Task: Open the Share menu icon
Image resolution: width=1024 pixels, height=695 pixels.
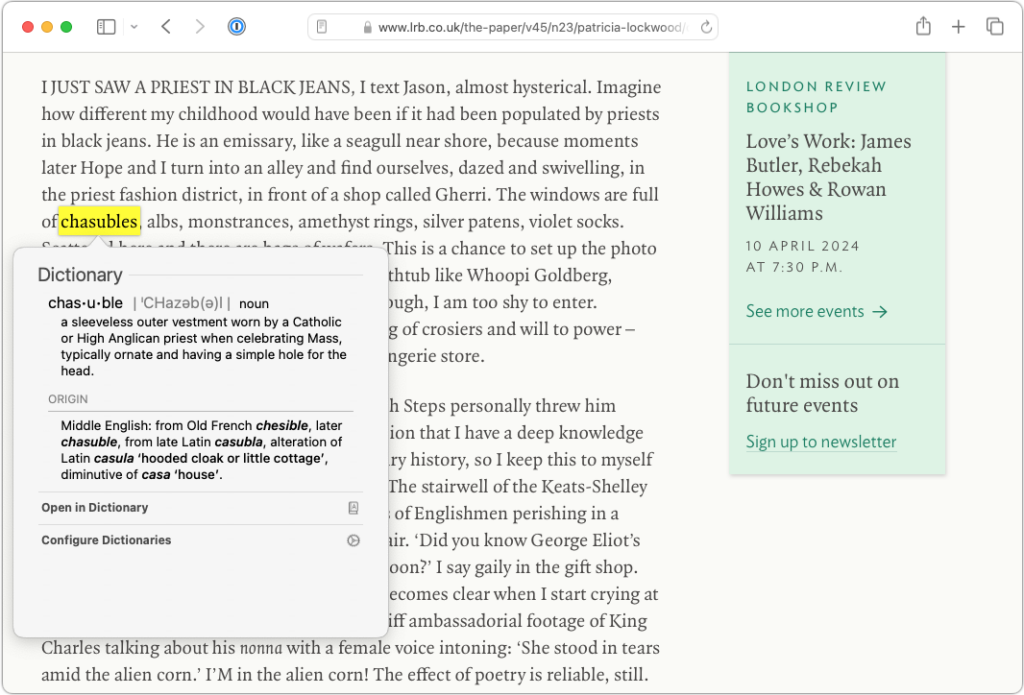Action: coord(923,27)
